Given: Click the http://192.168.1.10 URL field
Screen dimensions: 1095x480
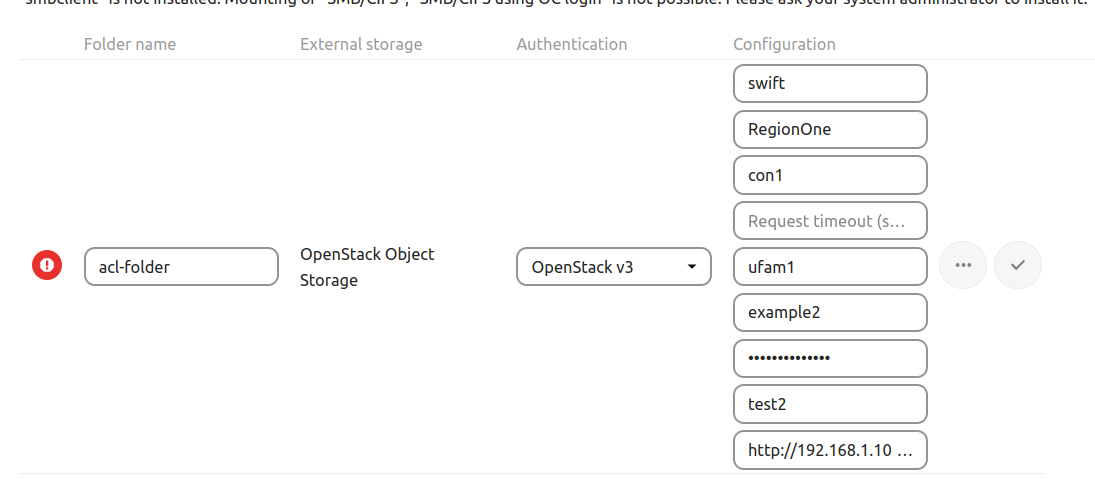Looking at the screenshot, I should (x=830, y=450).
